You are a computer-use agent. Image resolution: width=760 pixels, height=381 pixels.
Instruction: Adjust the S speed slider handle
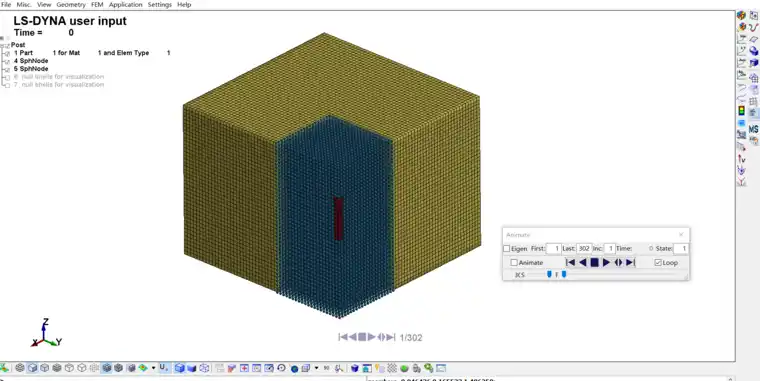pos(549,274)
